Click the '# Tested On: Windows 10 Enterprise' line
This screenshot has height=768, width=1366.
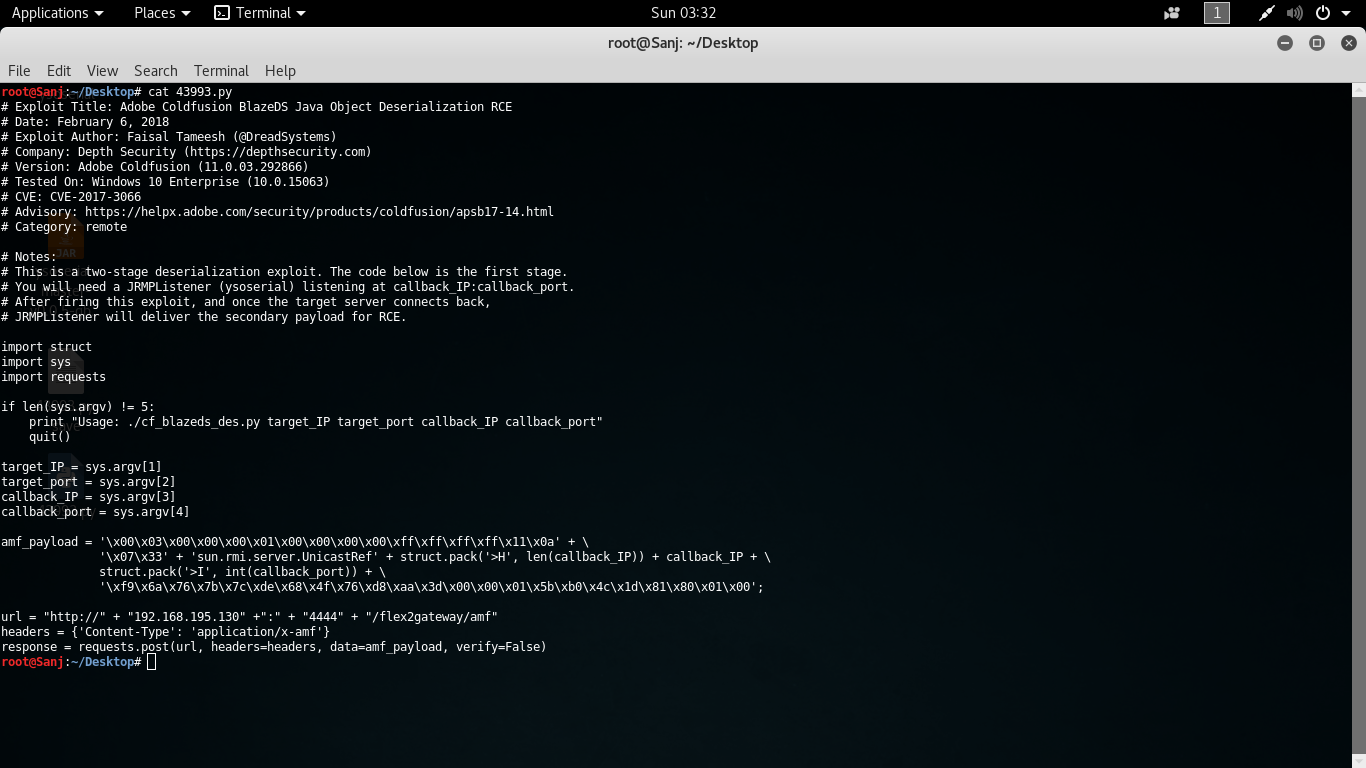pos(165,182)
